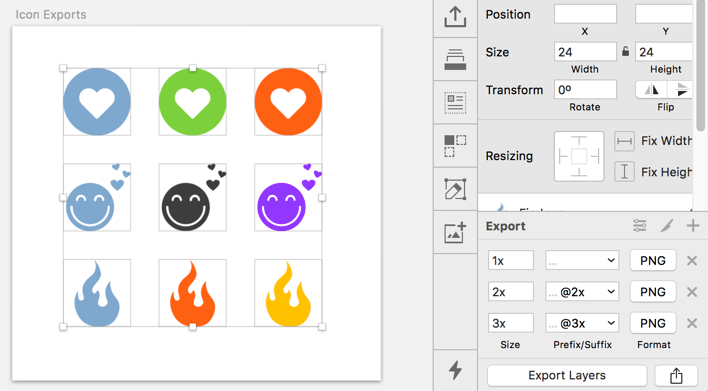Image resolution: width=708 pixels, height=391 pixels.
Task: Click the add image sidebar icon
Action: pyautogui.click(x=455, y=233)
